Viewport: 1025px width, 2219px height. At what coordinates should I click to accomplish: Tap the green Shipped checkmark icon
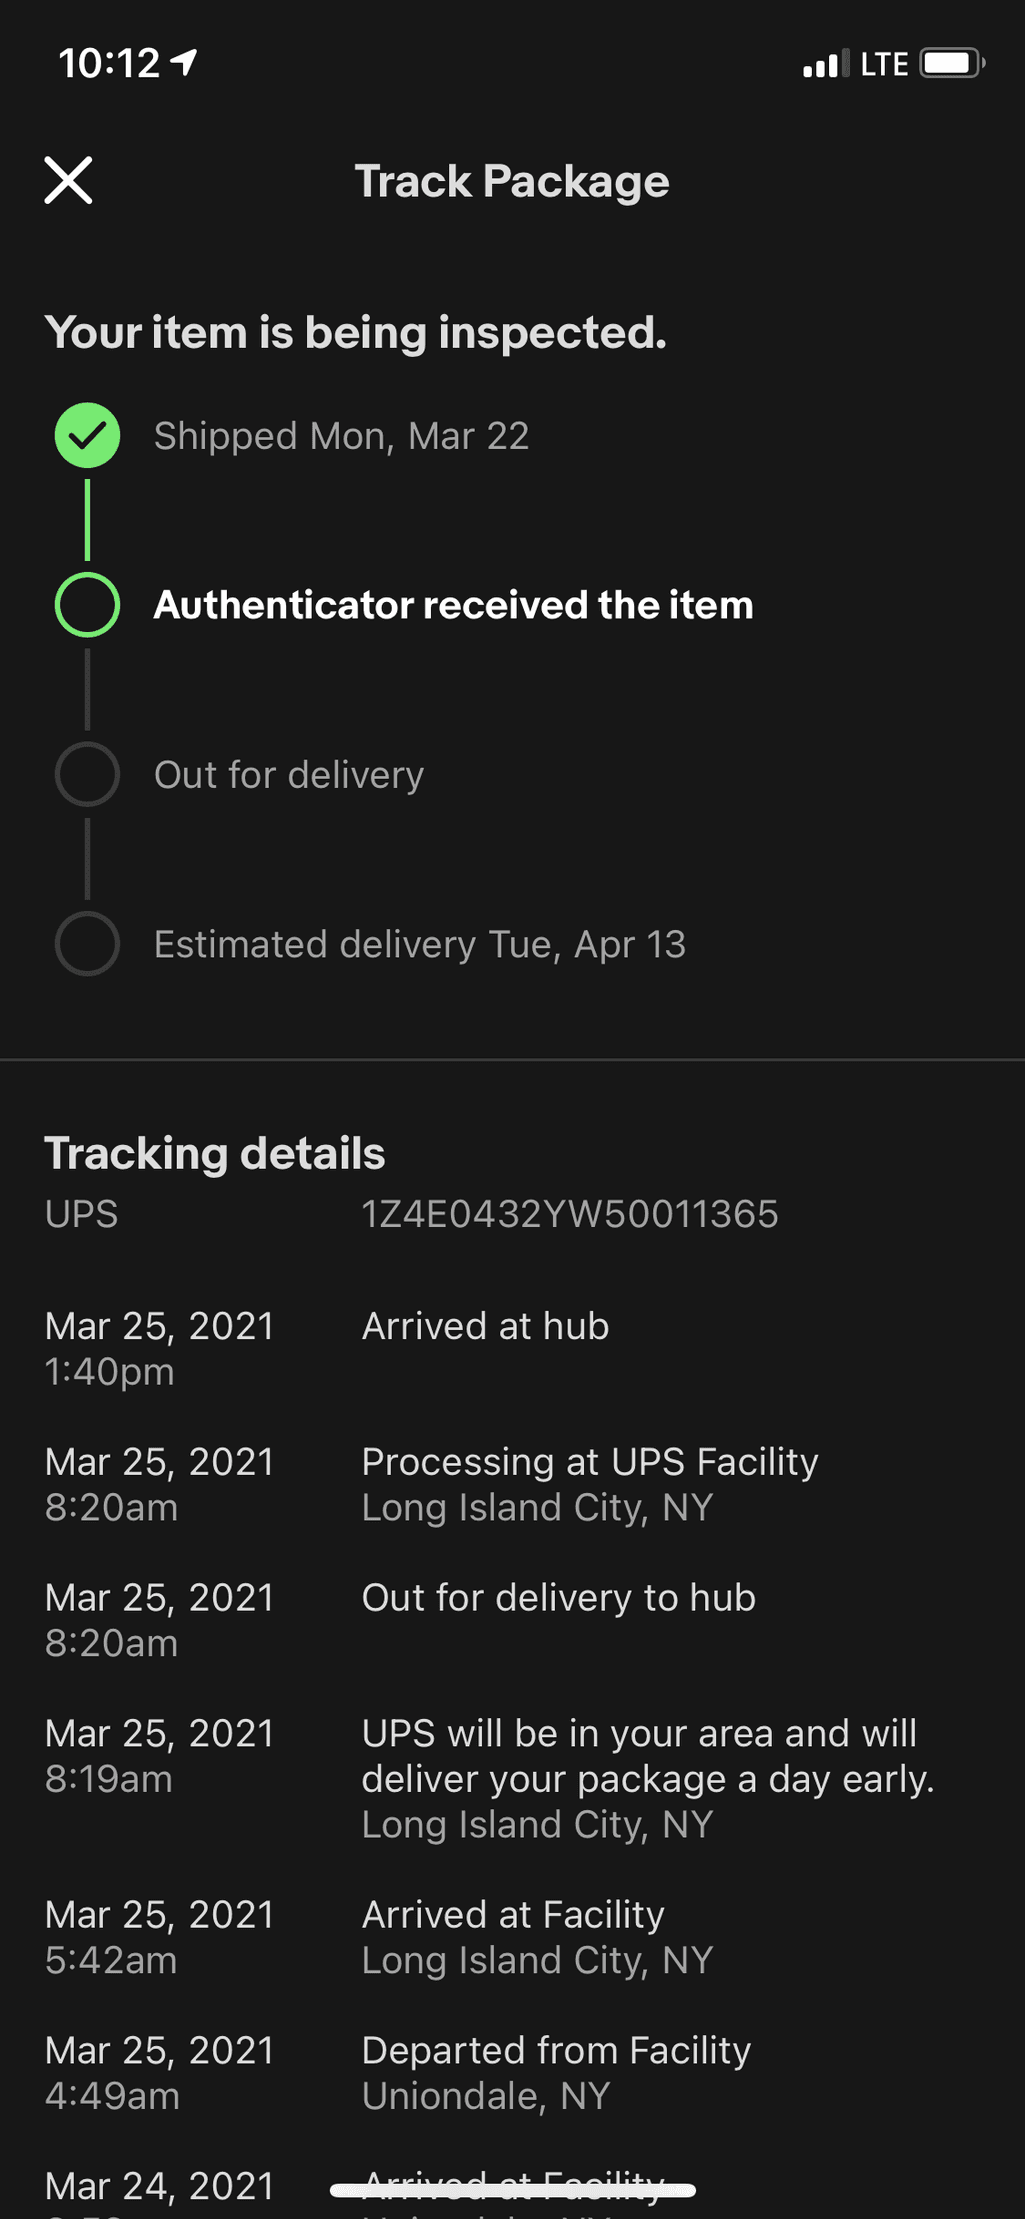pos(87,435)
